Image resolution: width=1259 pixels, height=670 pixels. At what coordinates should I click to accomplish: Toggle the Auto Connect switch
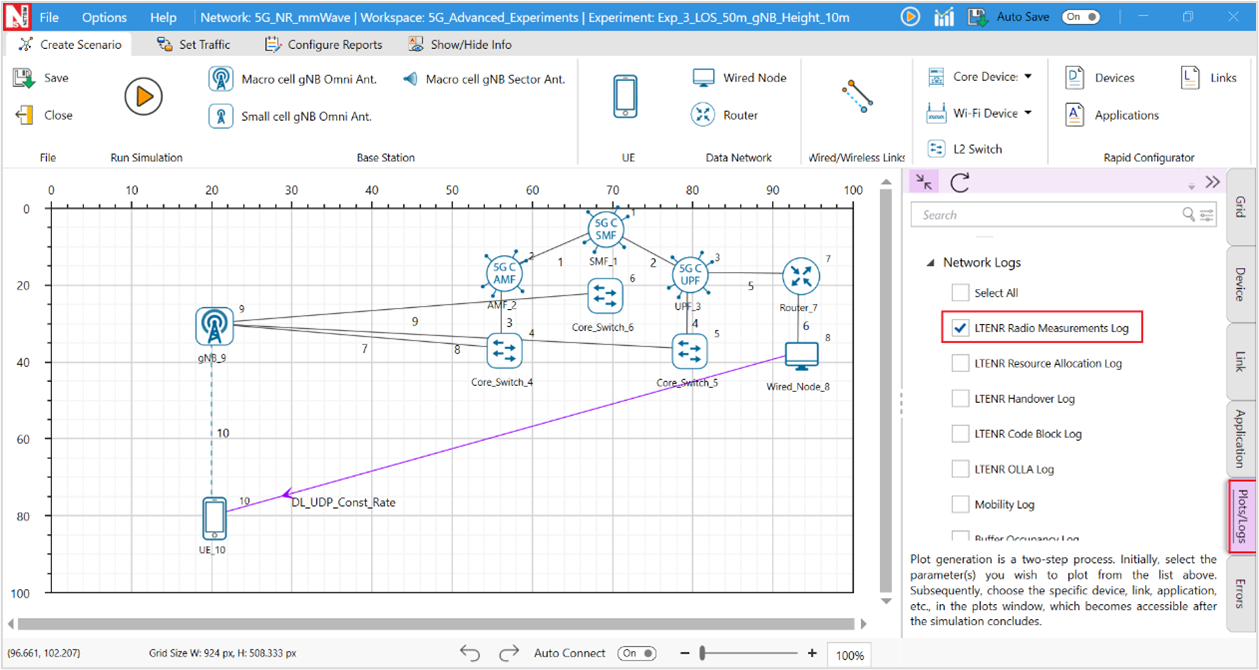pos(636,653)
